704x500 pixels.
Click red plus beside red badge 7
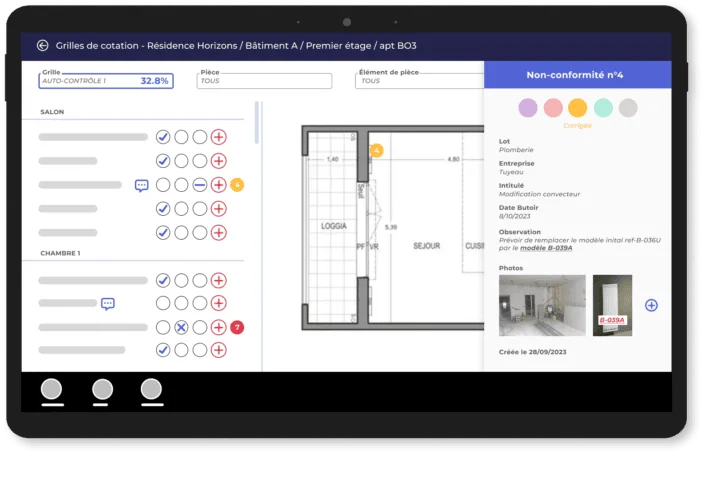click(x=219, y=327)
